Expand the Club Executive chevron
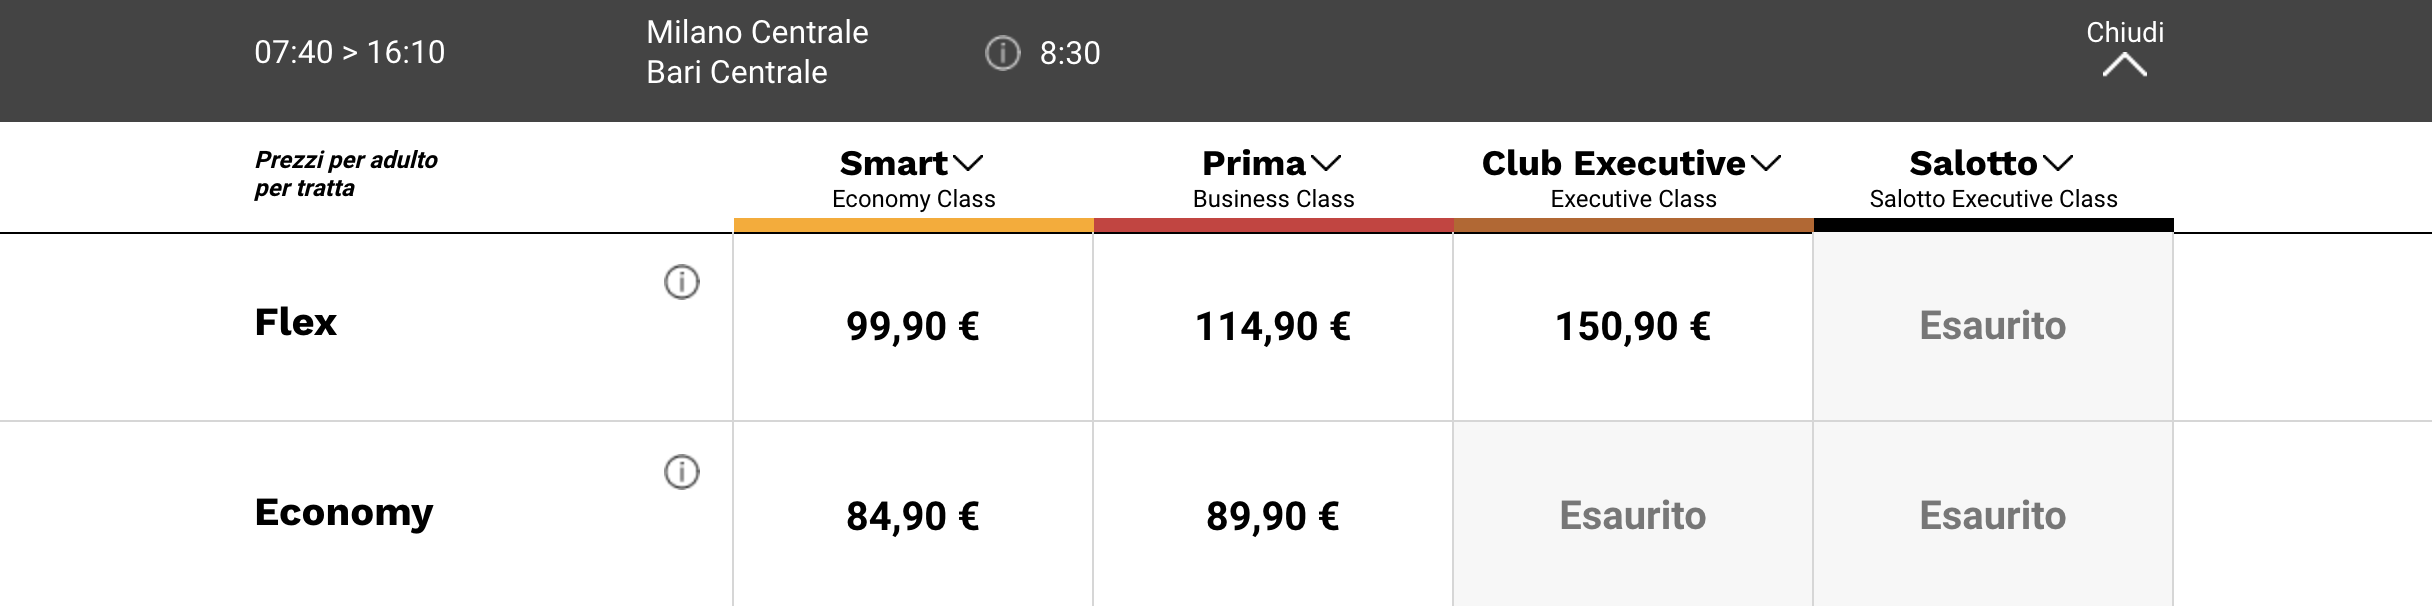Image resolution: width=2432 pixels, height=606 pixels. coord(1766,163)
